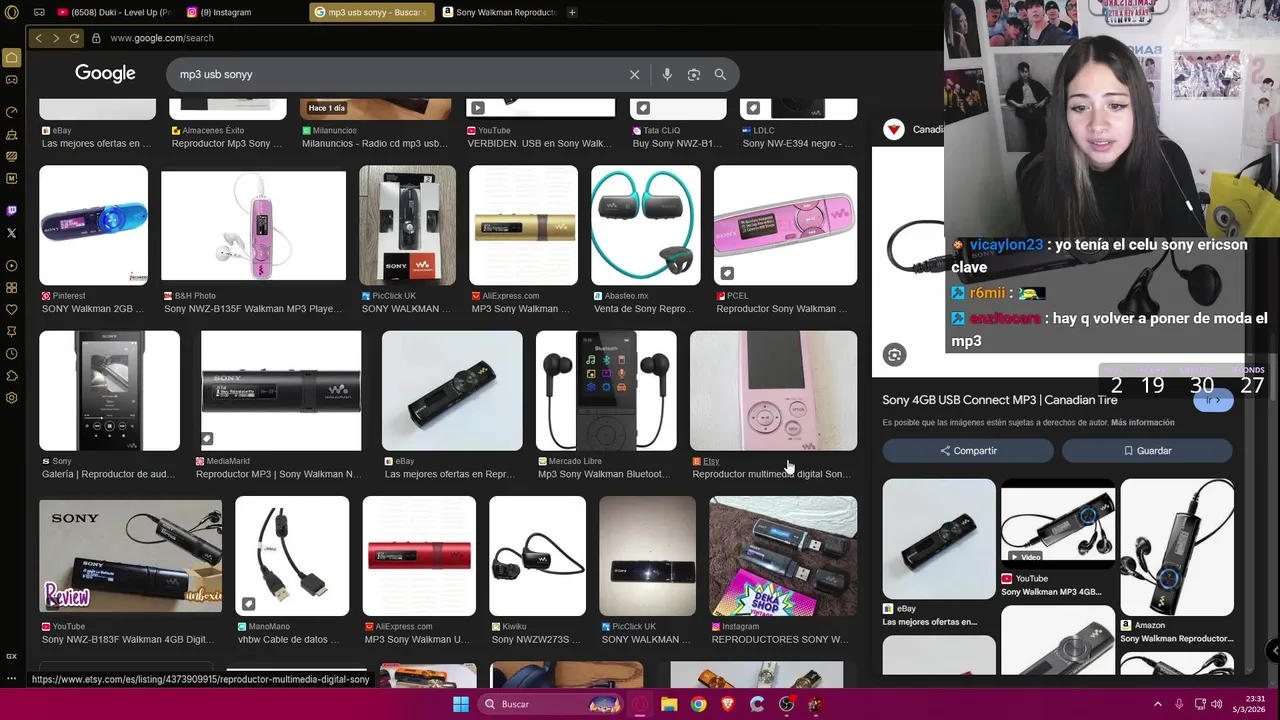
Task: Reload the page with the refresh icon
Action: coord(75,38)
